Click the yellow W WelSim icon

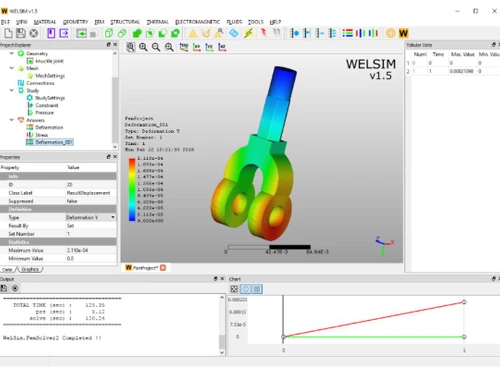[403, 33]
